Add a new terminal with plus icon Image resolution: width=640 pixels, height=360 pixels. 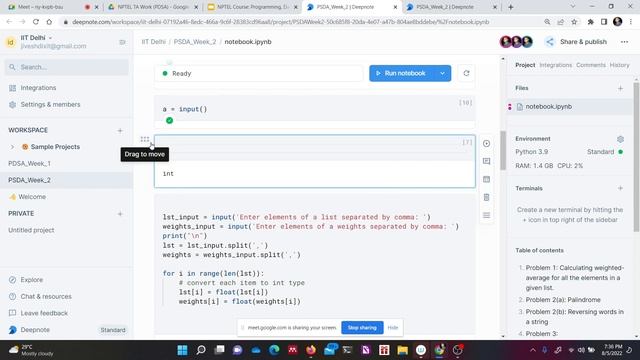(x=620, y=188)
